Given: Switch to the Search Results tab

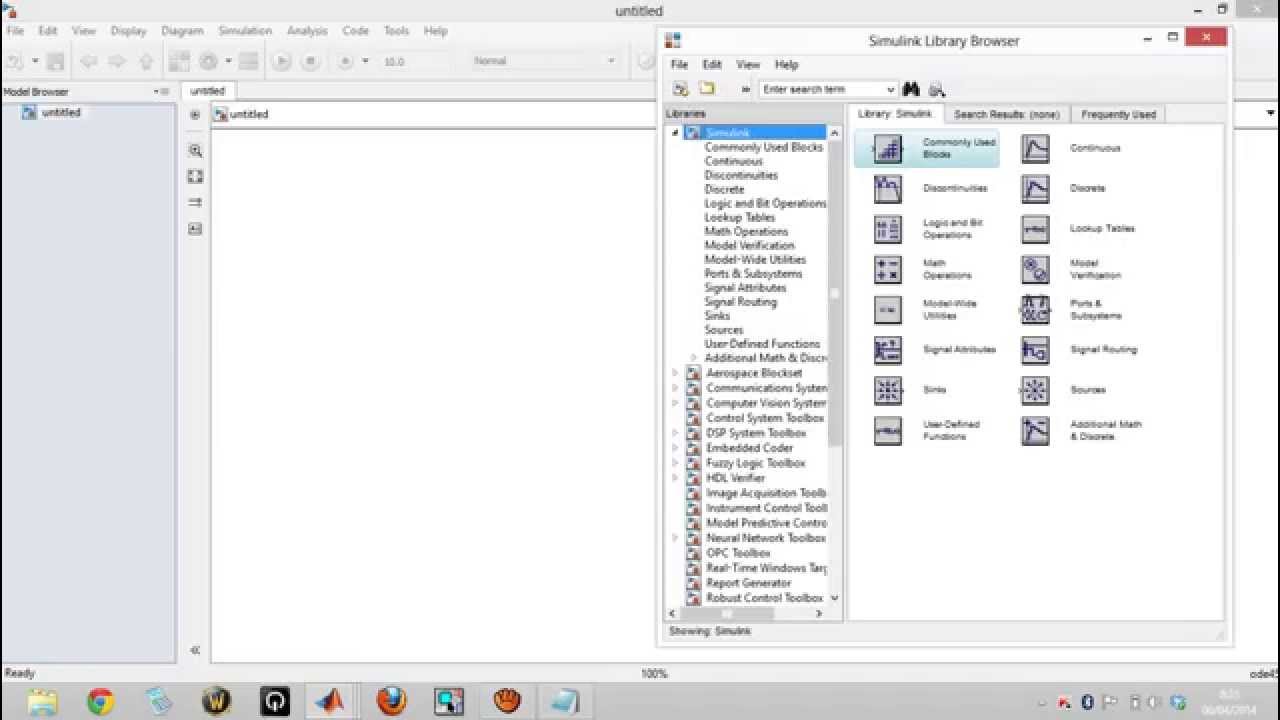Looking at the screenshot, I should pyautogui.click(x=1006, y=114).
